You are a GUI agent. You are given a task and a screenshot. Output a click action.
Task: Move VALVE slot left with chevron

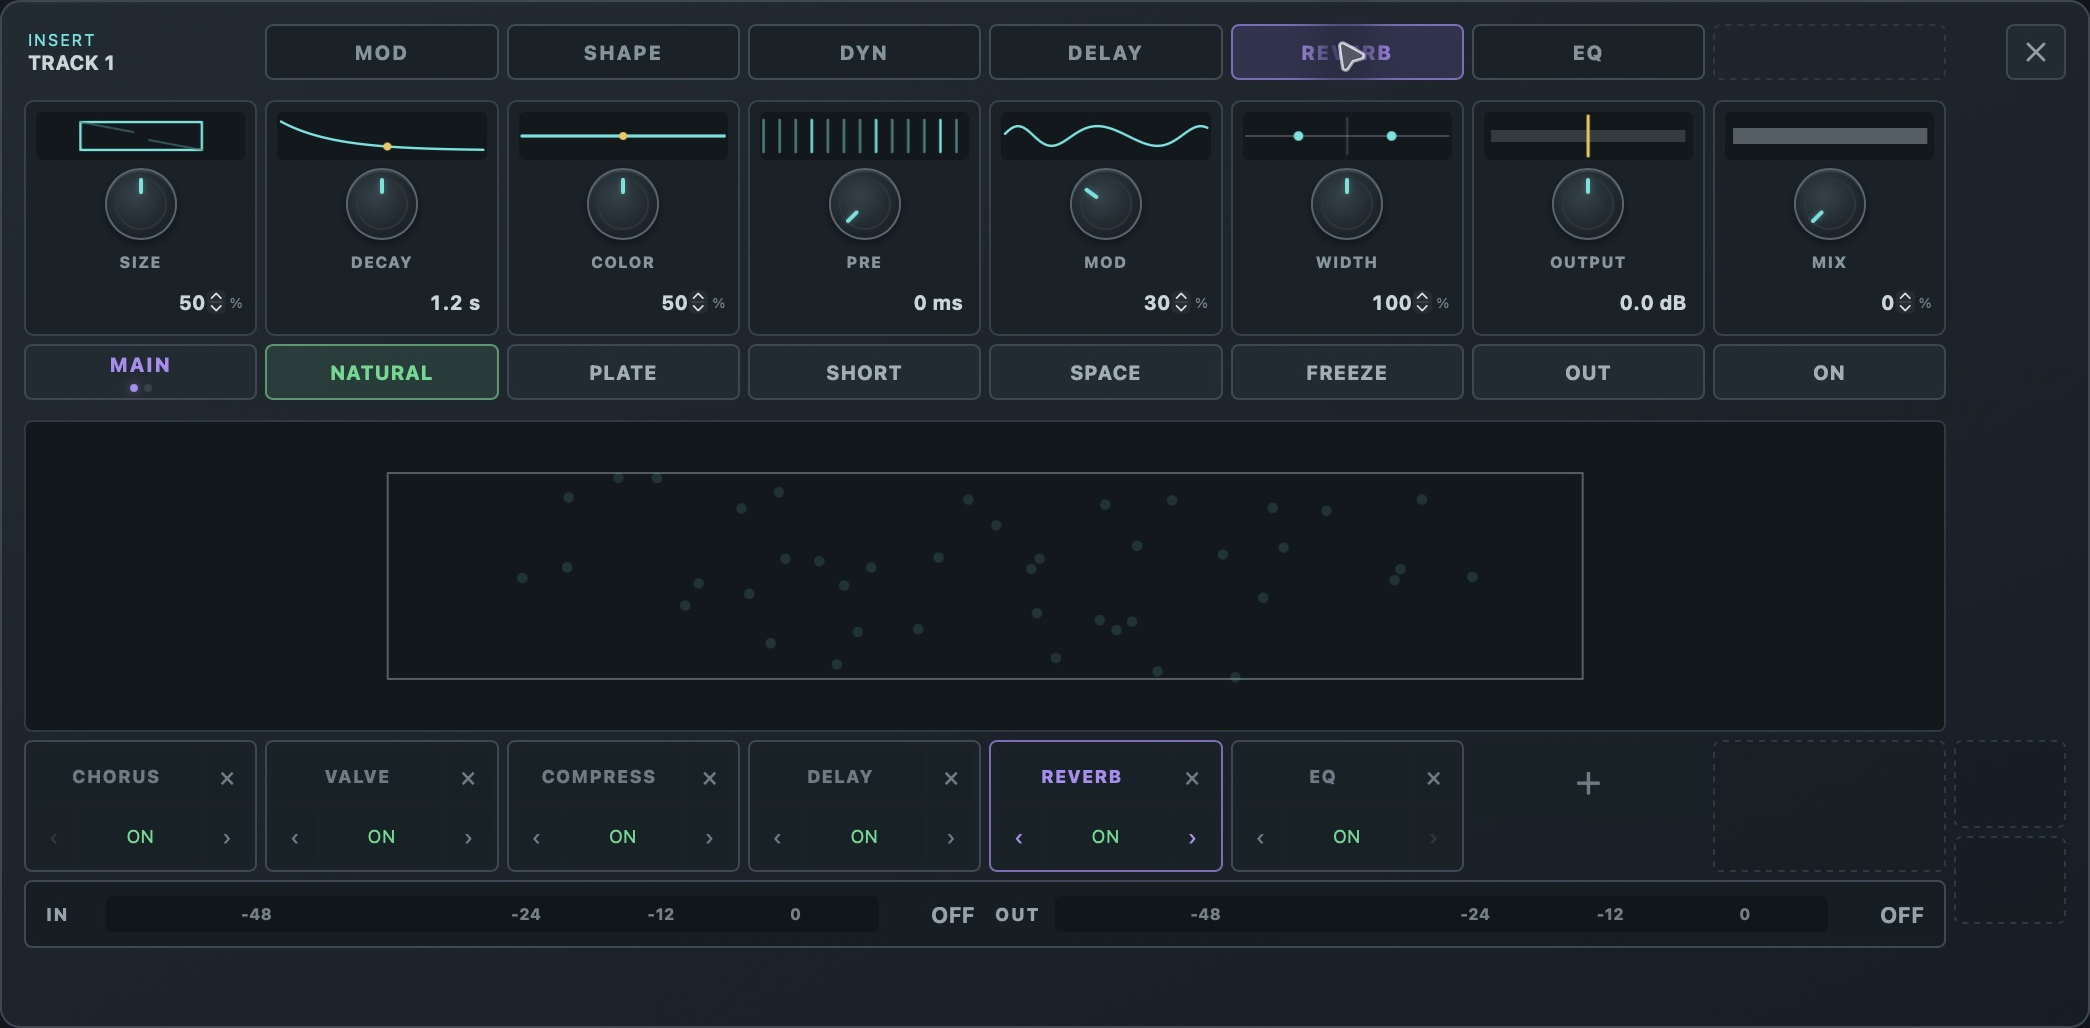(x=295, y=838)
